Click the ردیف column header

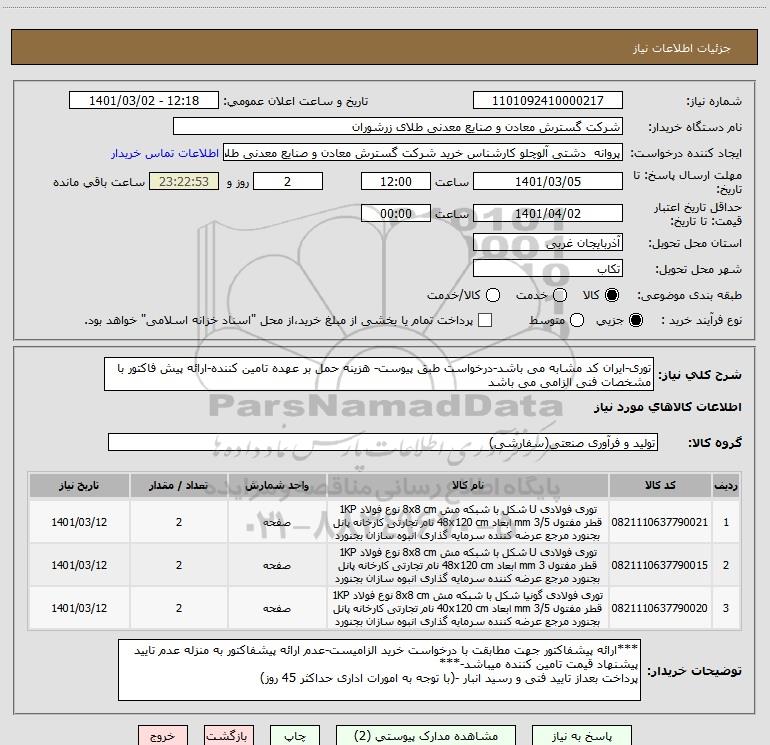click(x=726, y=486)
